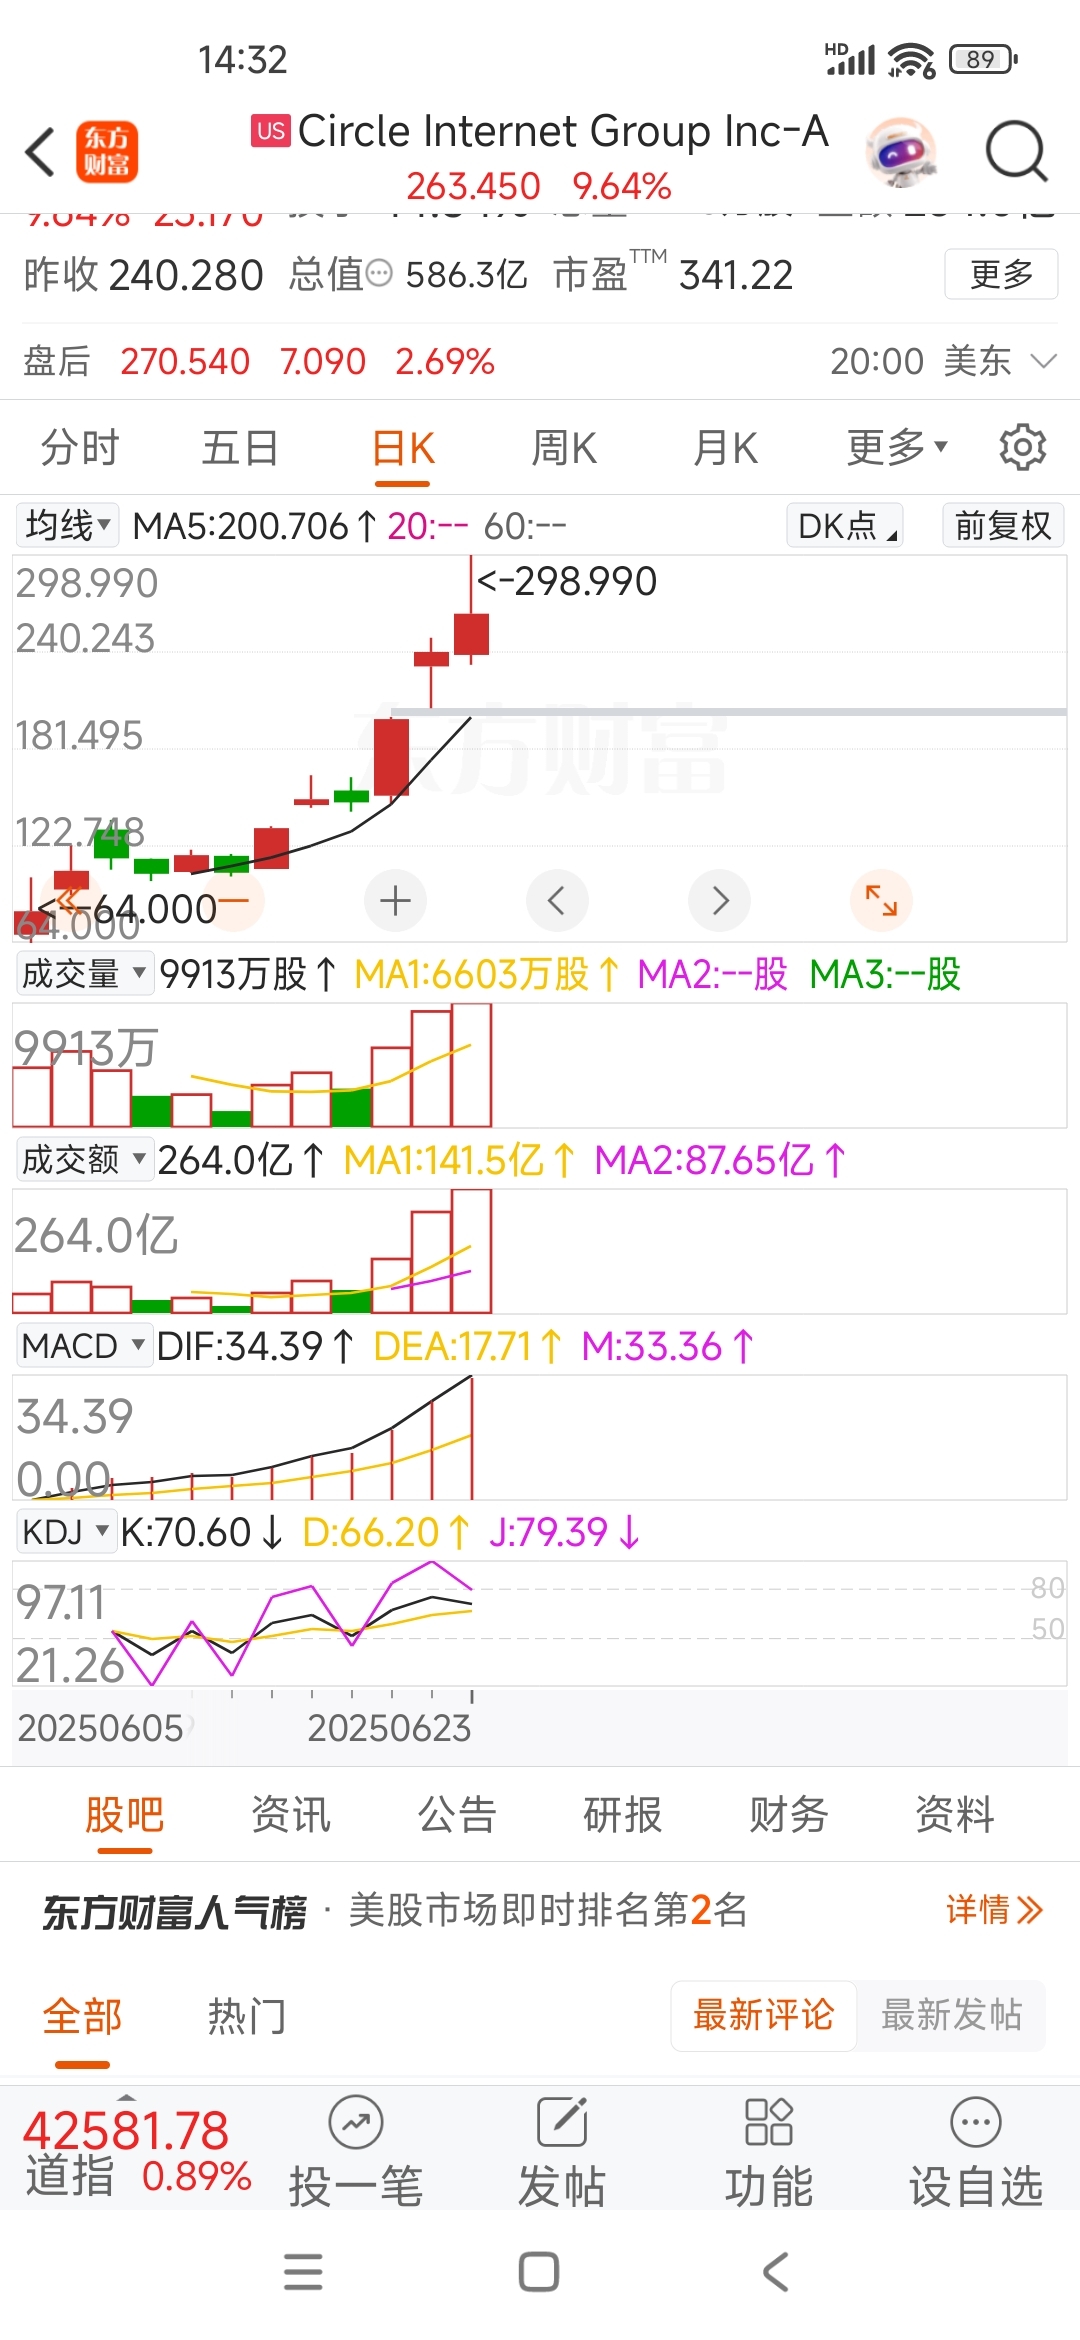Open 资讯 news tab
The height and width of the screenshot is (2340, 1080).
tap(290, 1815)
